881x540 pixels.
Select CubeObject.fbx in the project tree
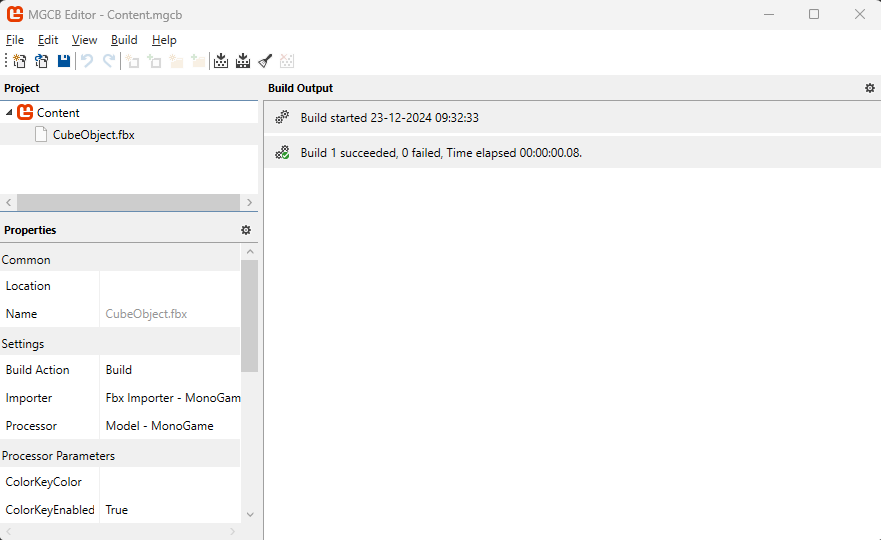pyautogui.click(x=94, y=135)
